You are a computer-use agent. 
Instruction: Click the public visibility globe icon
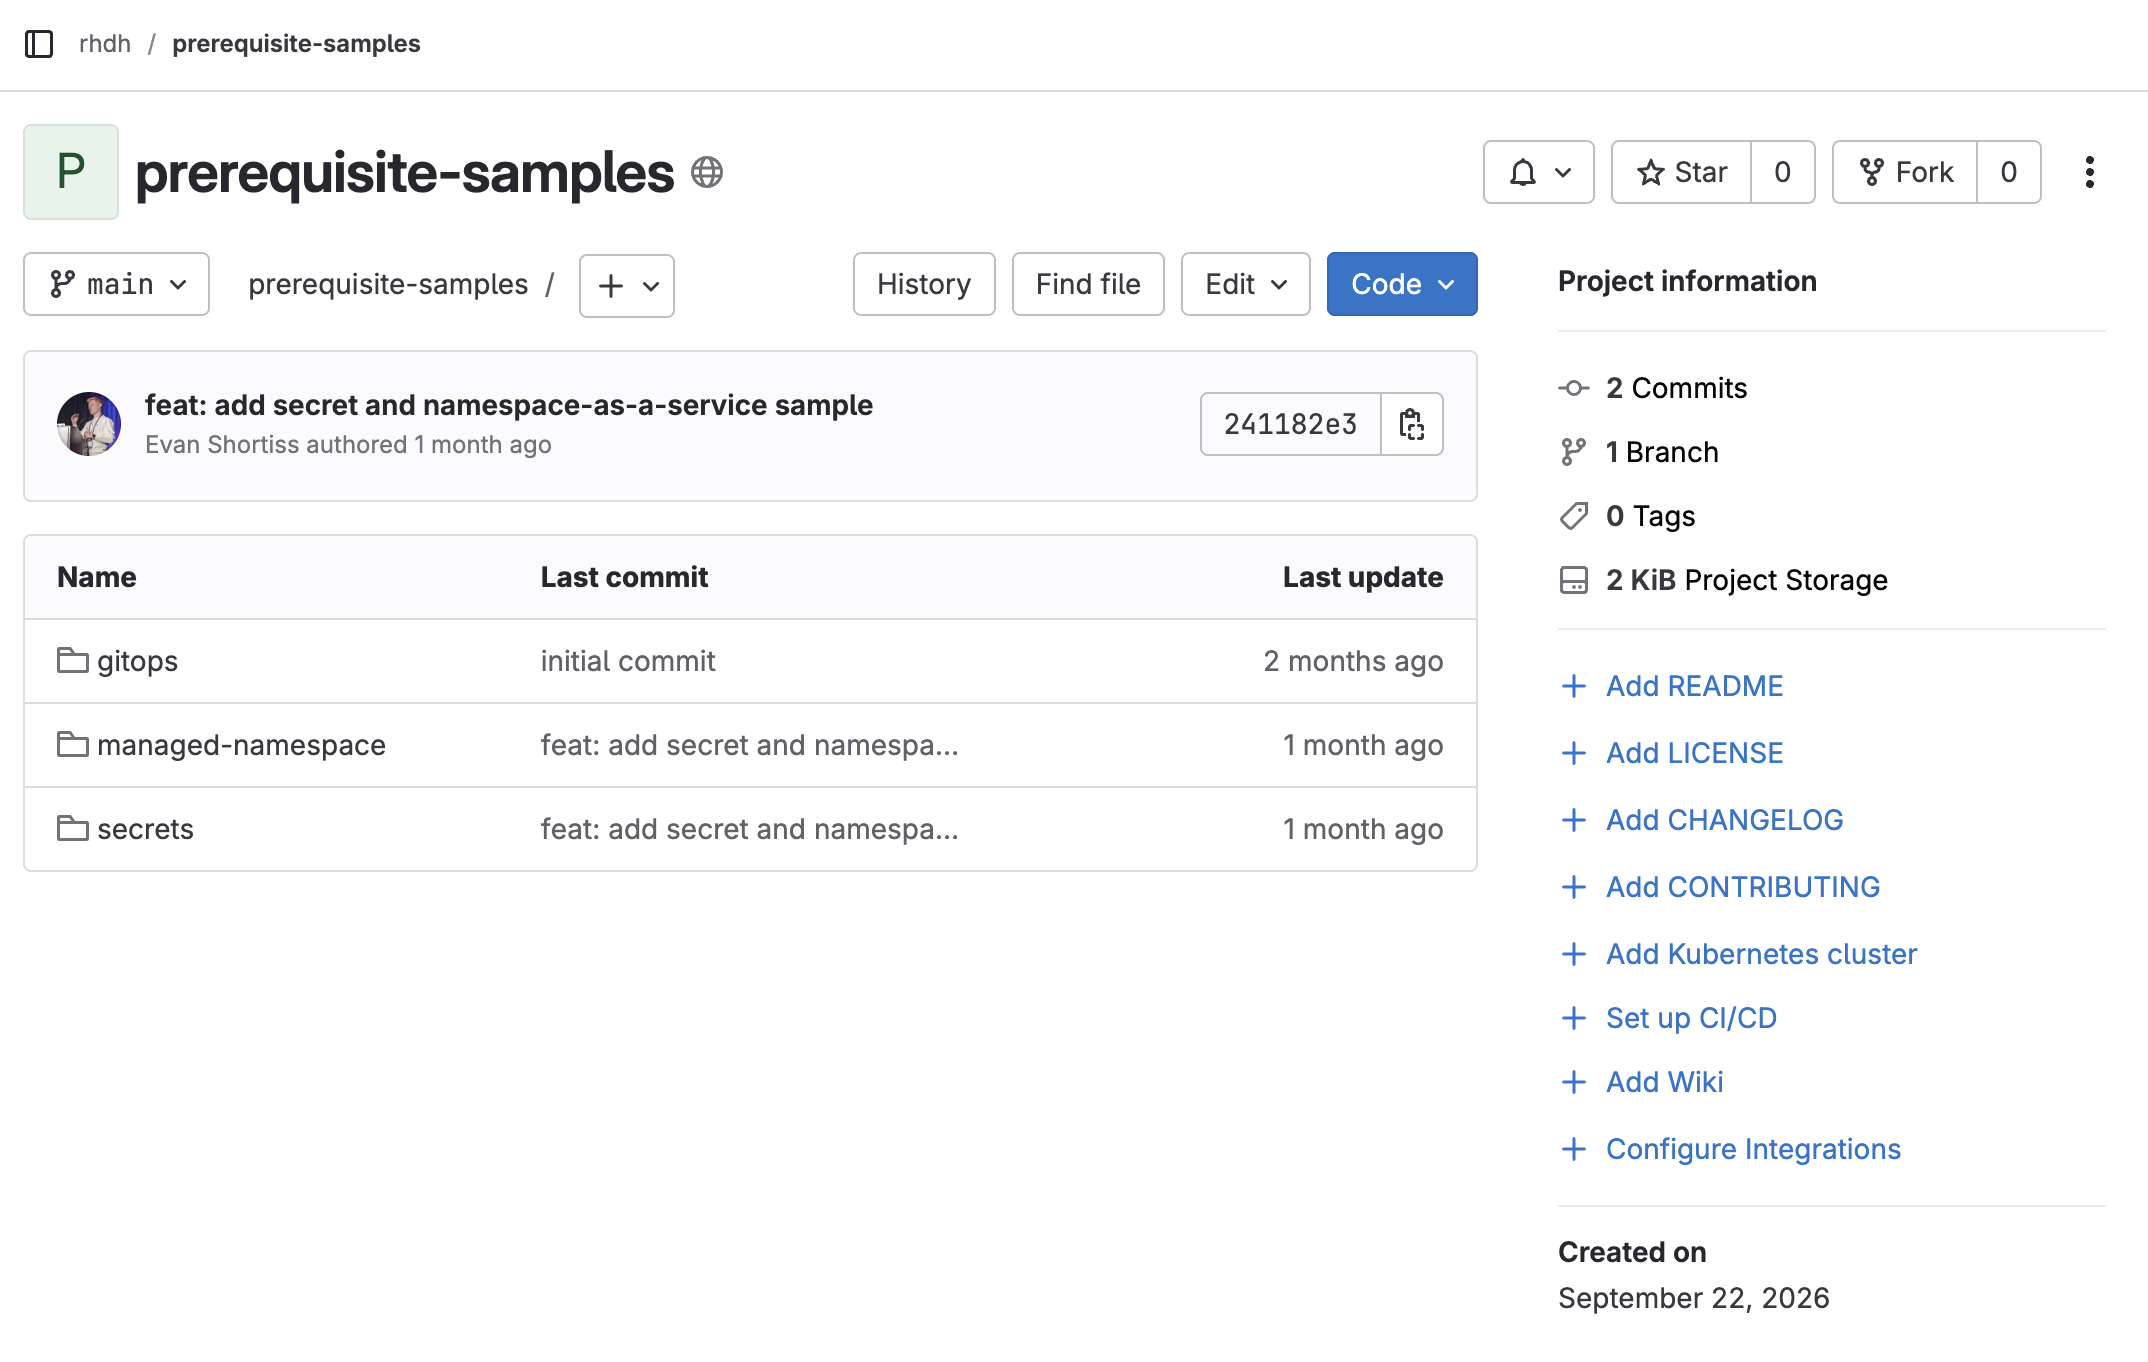[707, 172]
